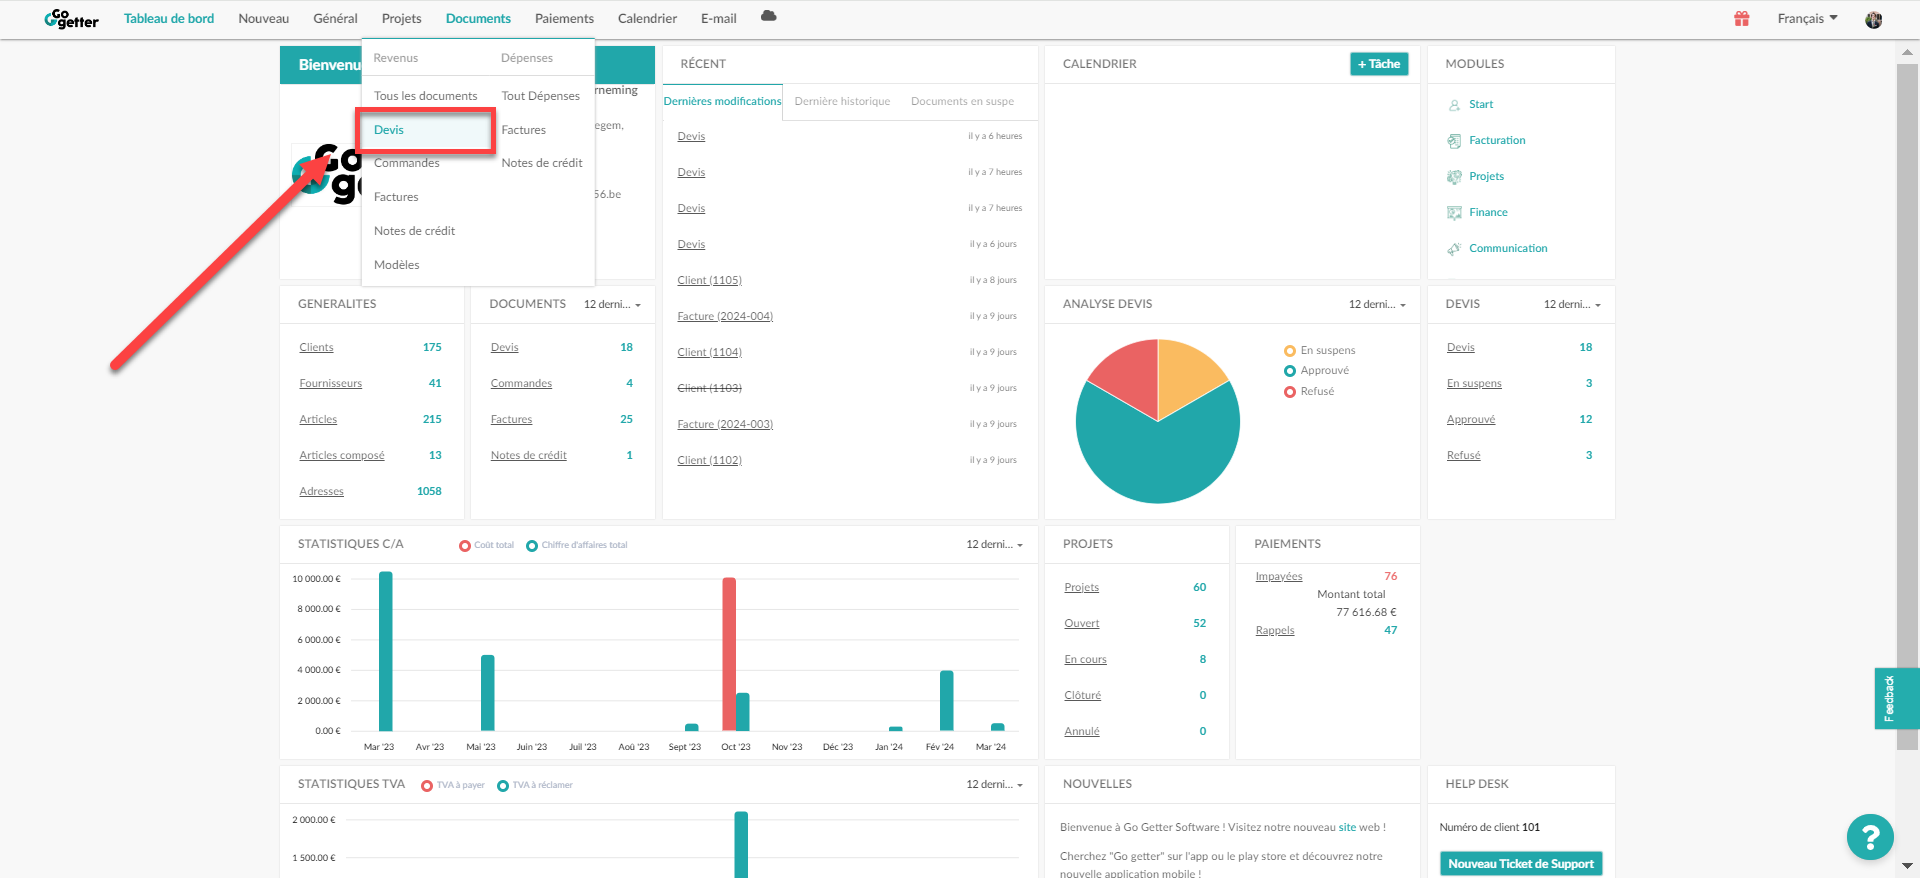
Task: Click the Mar '23 revenue bar
Action: click(x=386, y=651)
